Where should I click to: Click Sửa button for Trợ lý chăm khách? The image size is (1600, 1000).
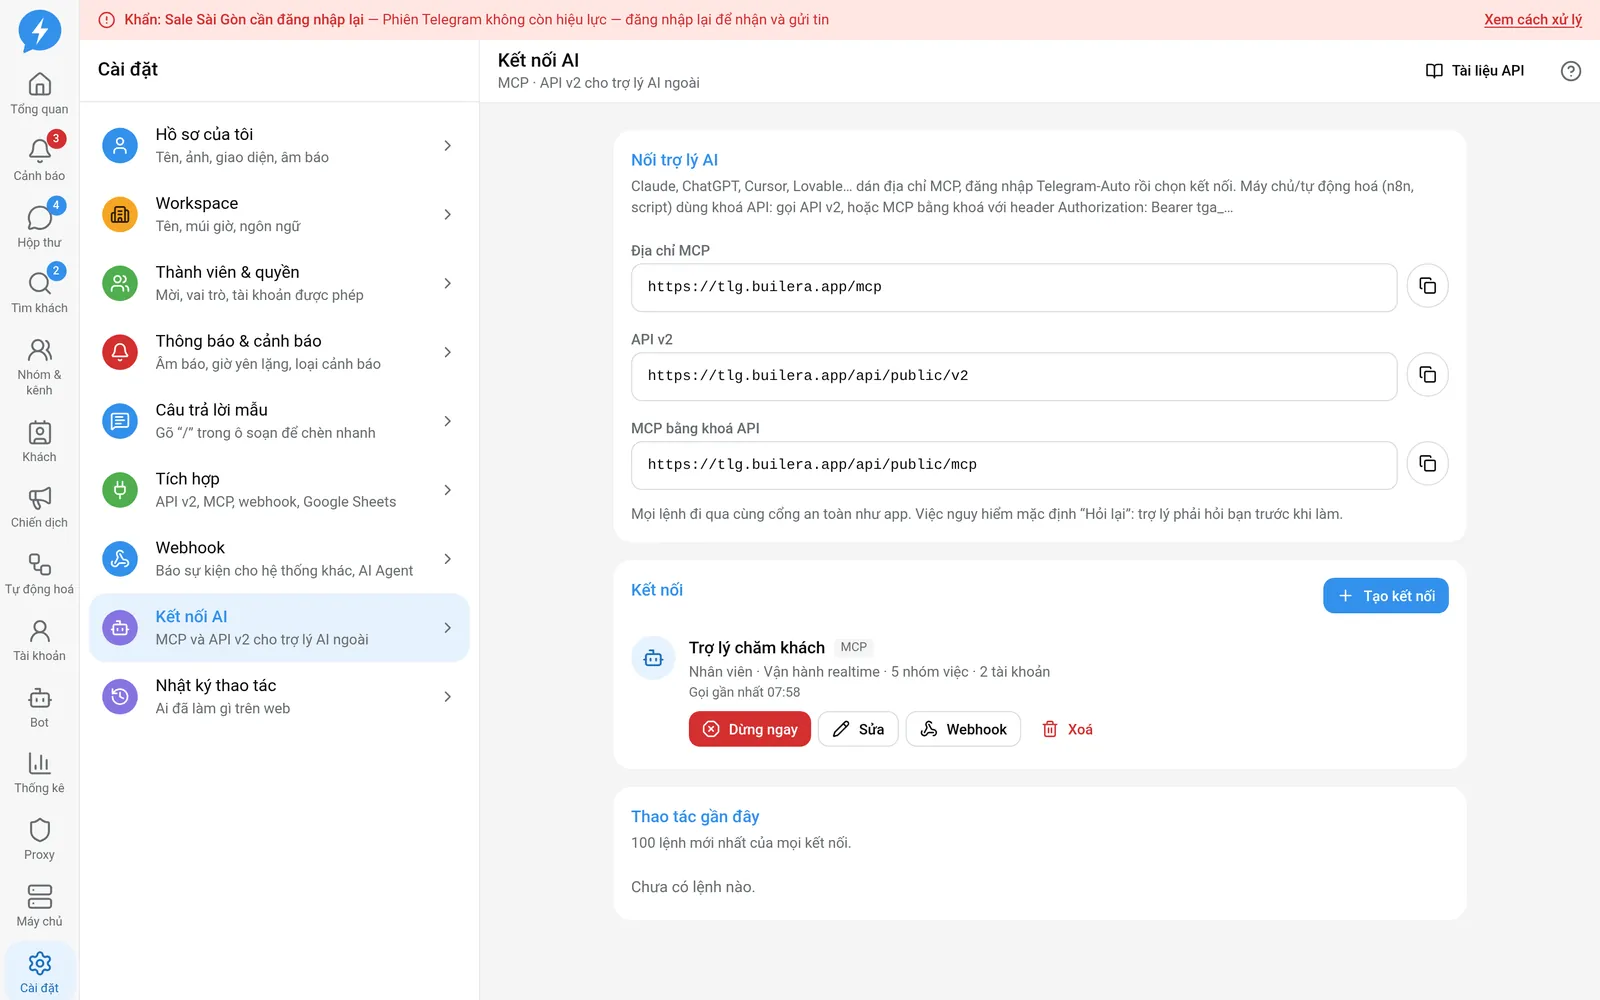click(x=858, y=729)
